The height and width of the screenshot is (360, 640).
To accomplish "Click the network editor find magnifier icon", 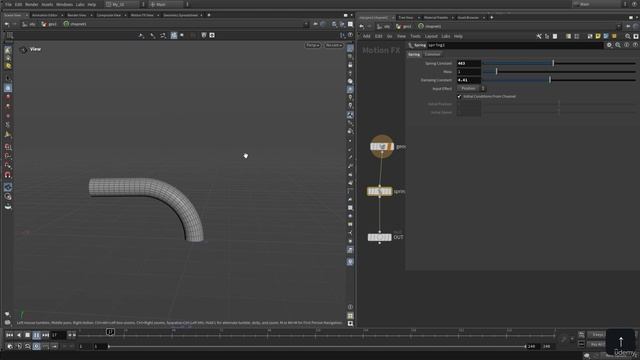I will 628,36.
